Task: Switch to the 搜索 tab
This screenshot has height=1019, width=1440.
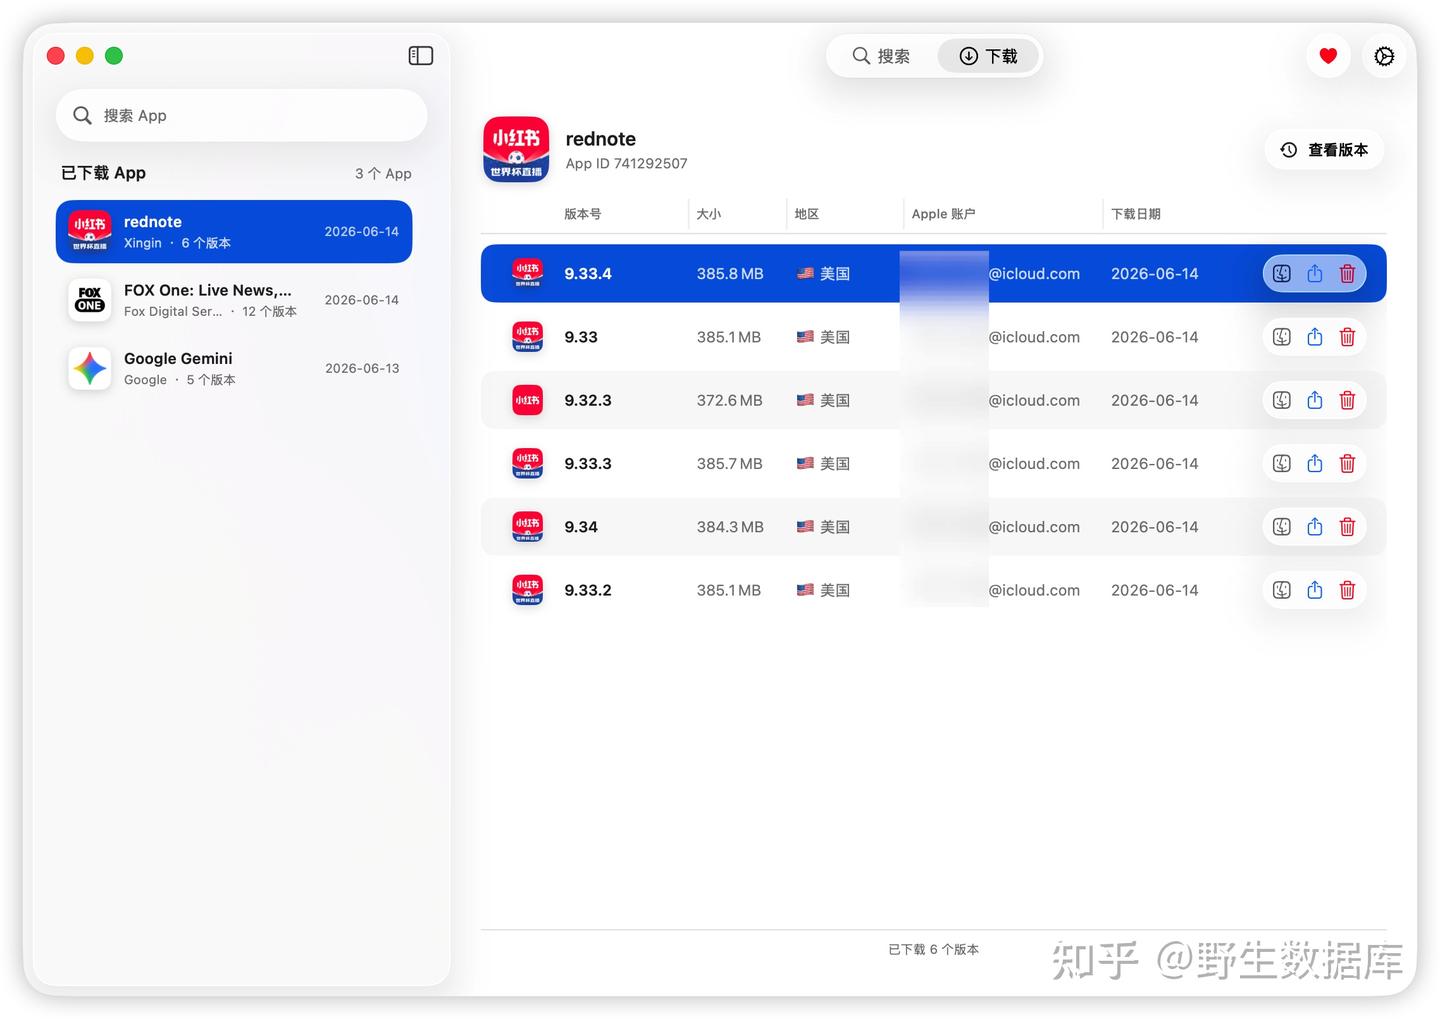Action: click(881, 56)
